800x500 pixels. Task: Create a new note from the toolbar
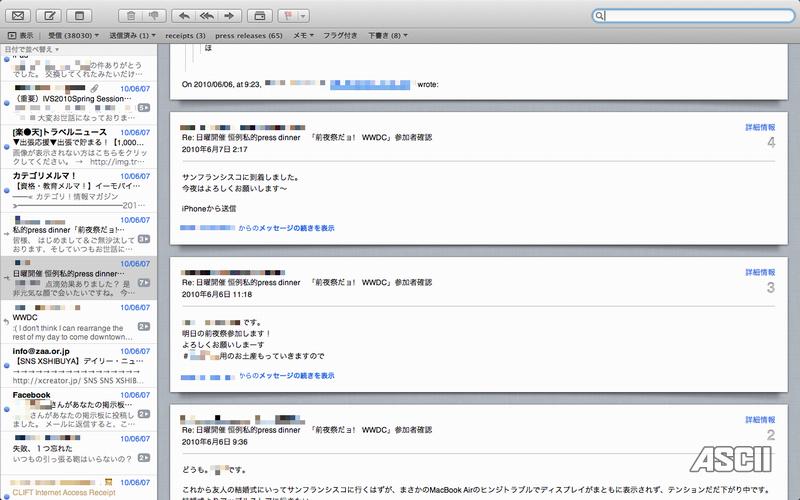[x=79, y=16]
